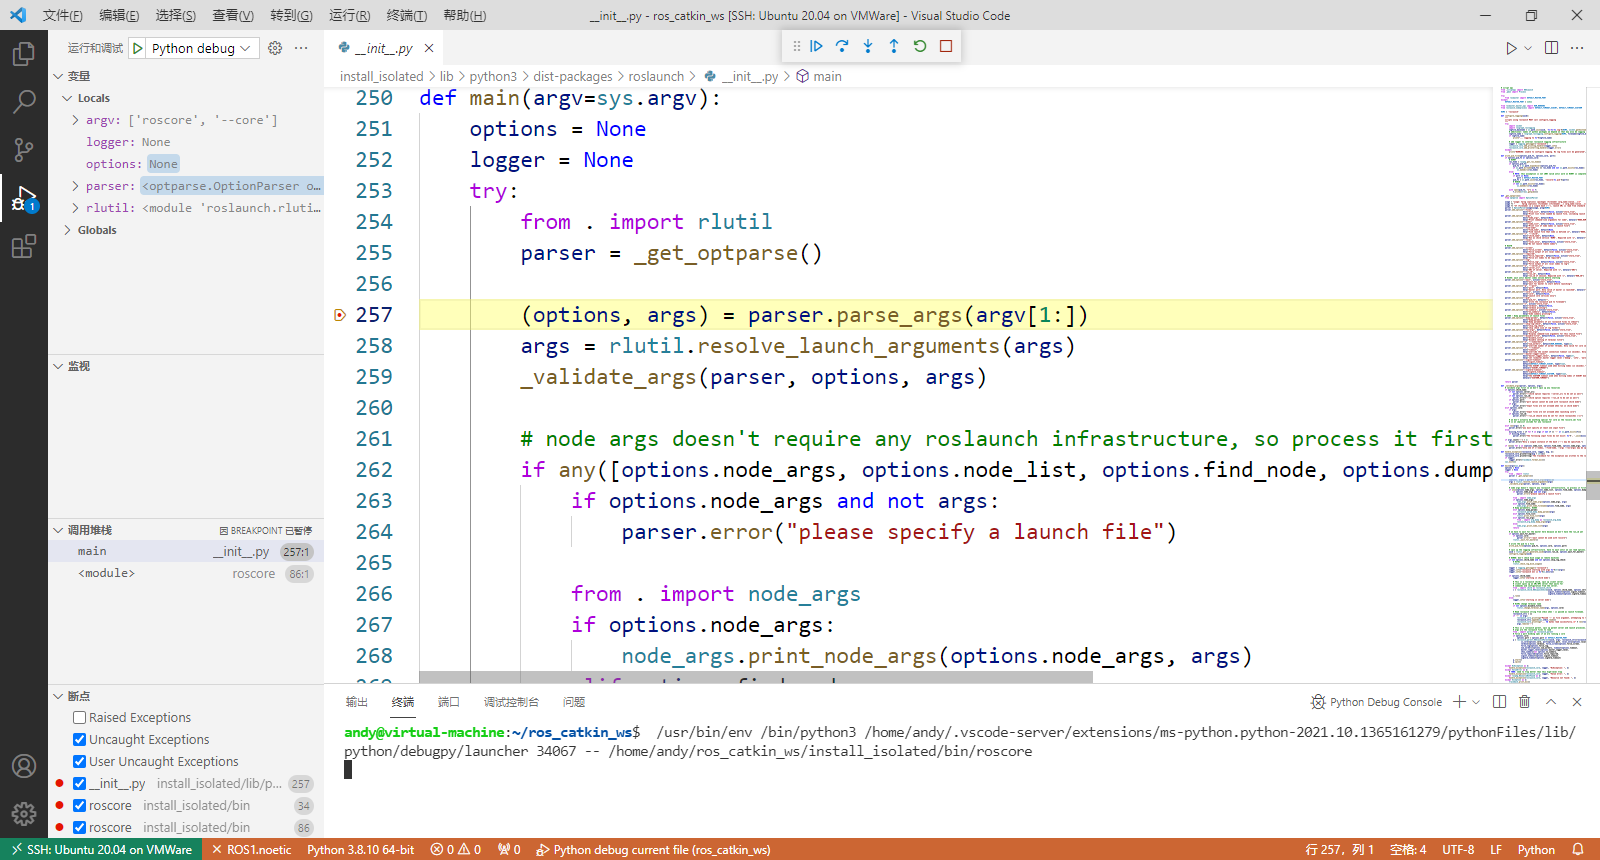Click ROS1.noetic status bar item
The height and width of the screenshot is (860, 1600).
(x=251, y=850)
